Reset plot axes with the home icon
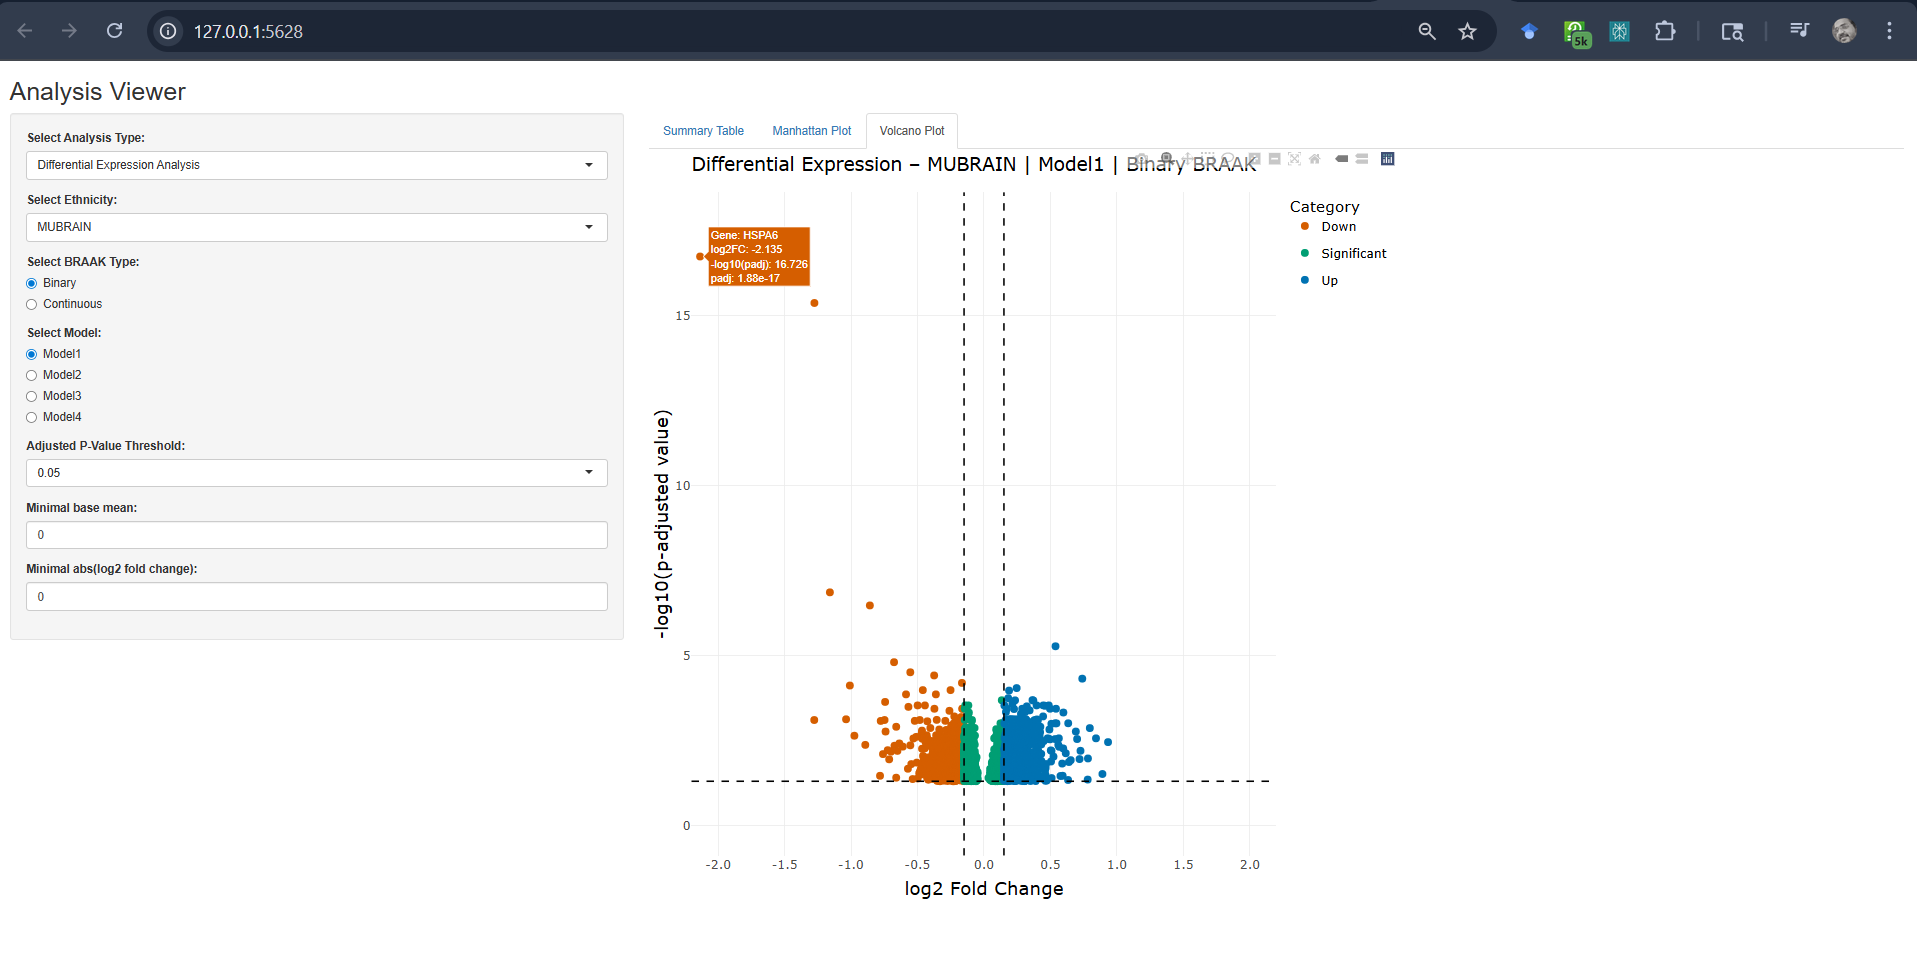Screen dimensions: 1917x969 click(x=1315, y=159)
